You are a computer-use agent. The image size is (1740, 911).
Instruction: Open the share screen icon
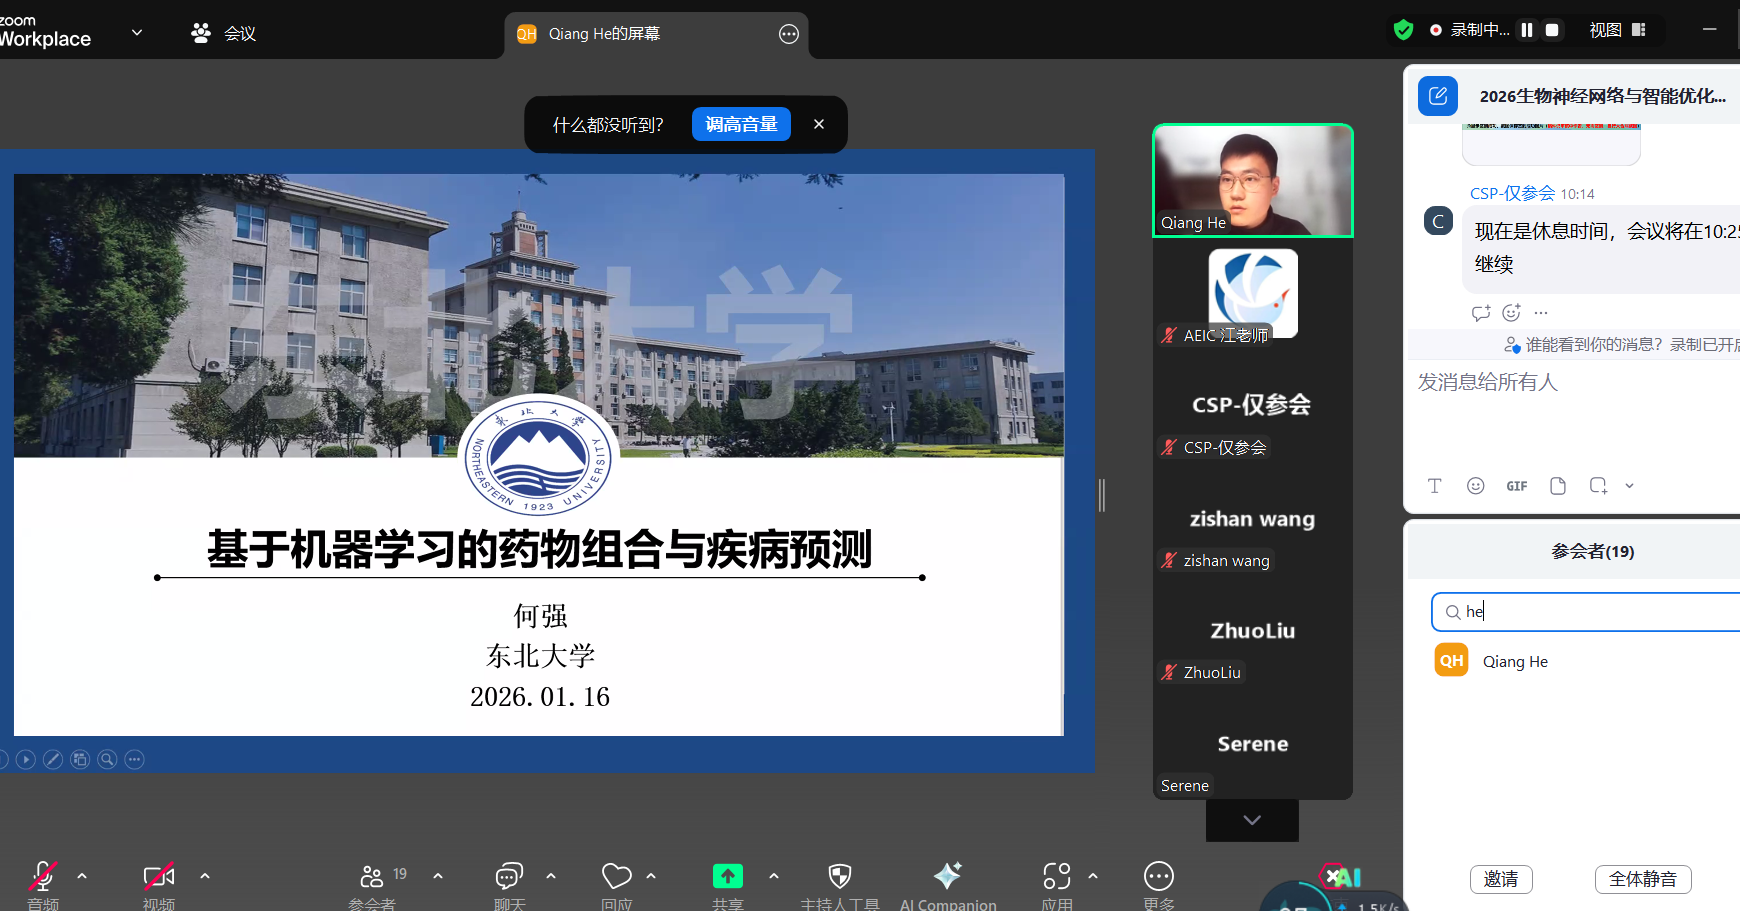tap(727, 877)
